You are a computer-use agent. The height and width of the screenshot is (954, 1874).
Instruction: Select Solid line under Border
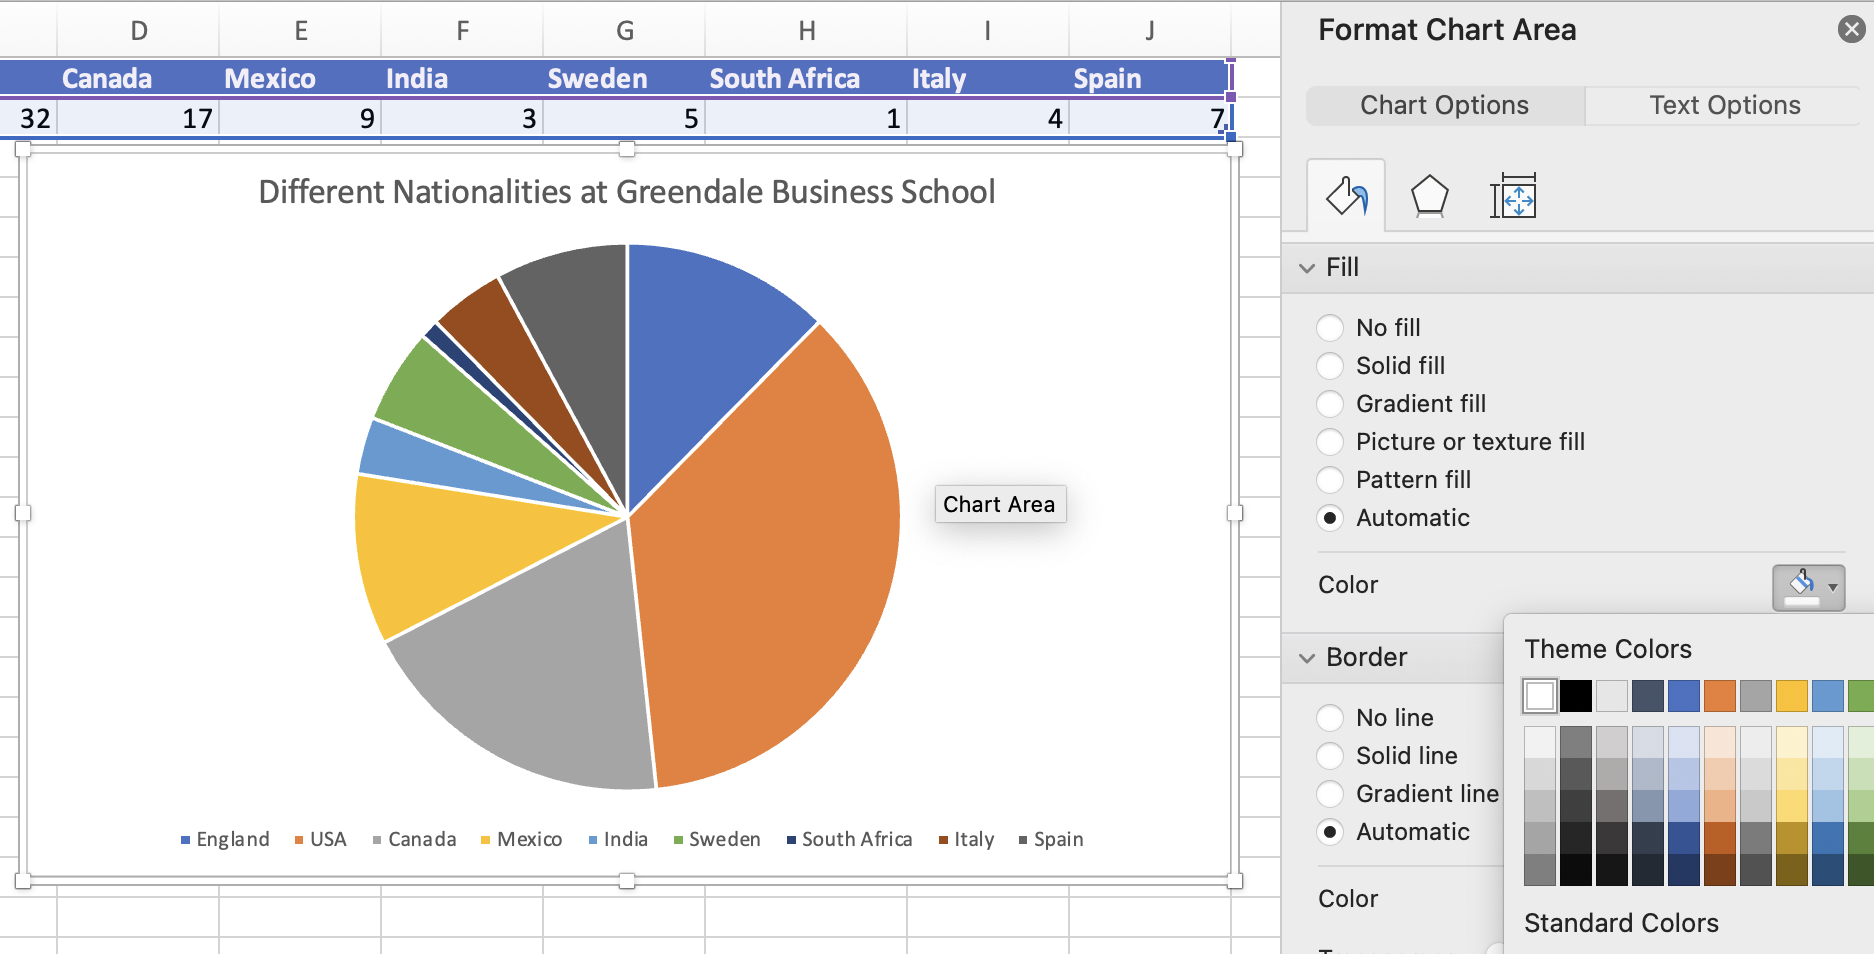[1330, 755]
